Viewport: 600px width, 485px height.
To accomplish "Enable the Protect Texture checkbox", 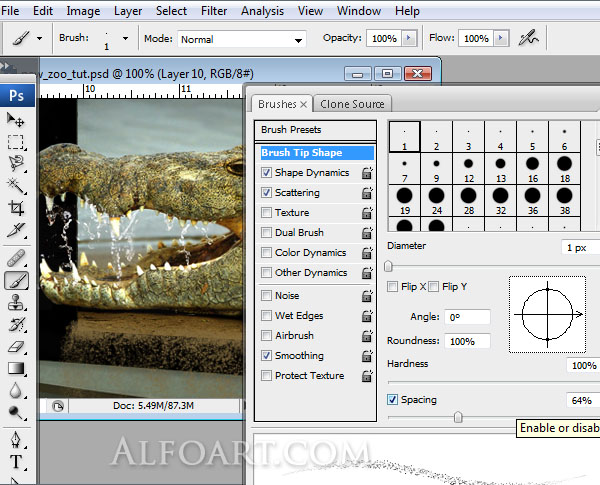I will [x=266, y=376].
